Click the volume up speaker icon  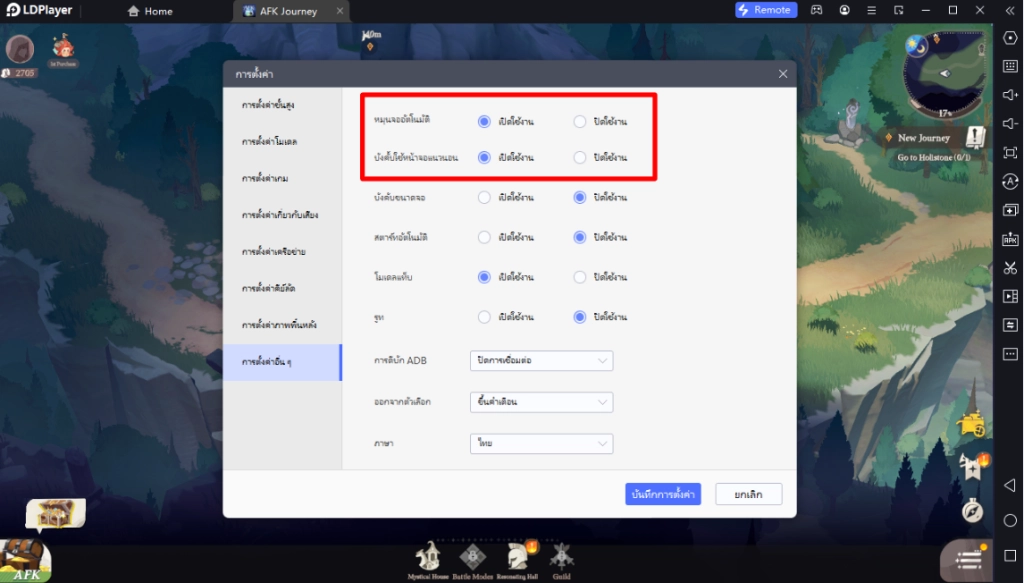(1010, 95)
